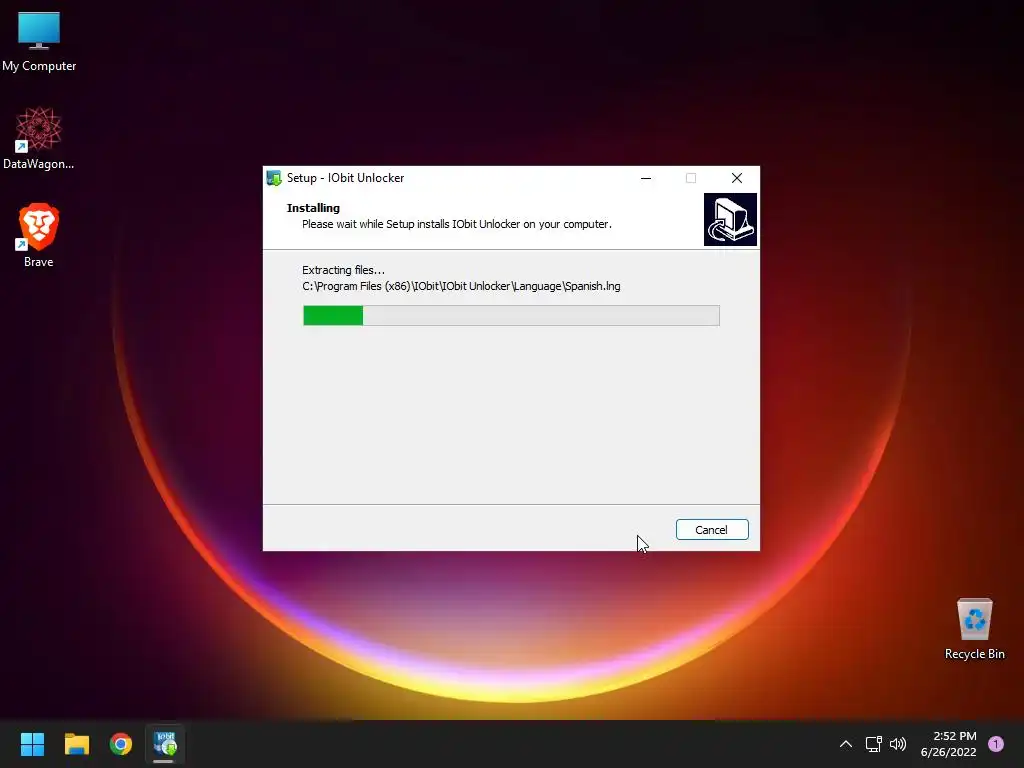Select the Brave browser desktop shortcut
This screenshot has width=1024, height=768.
39,236
